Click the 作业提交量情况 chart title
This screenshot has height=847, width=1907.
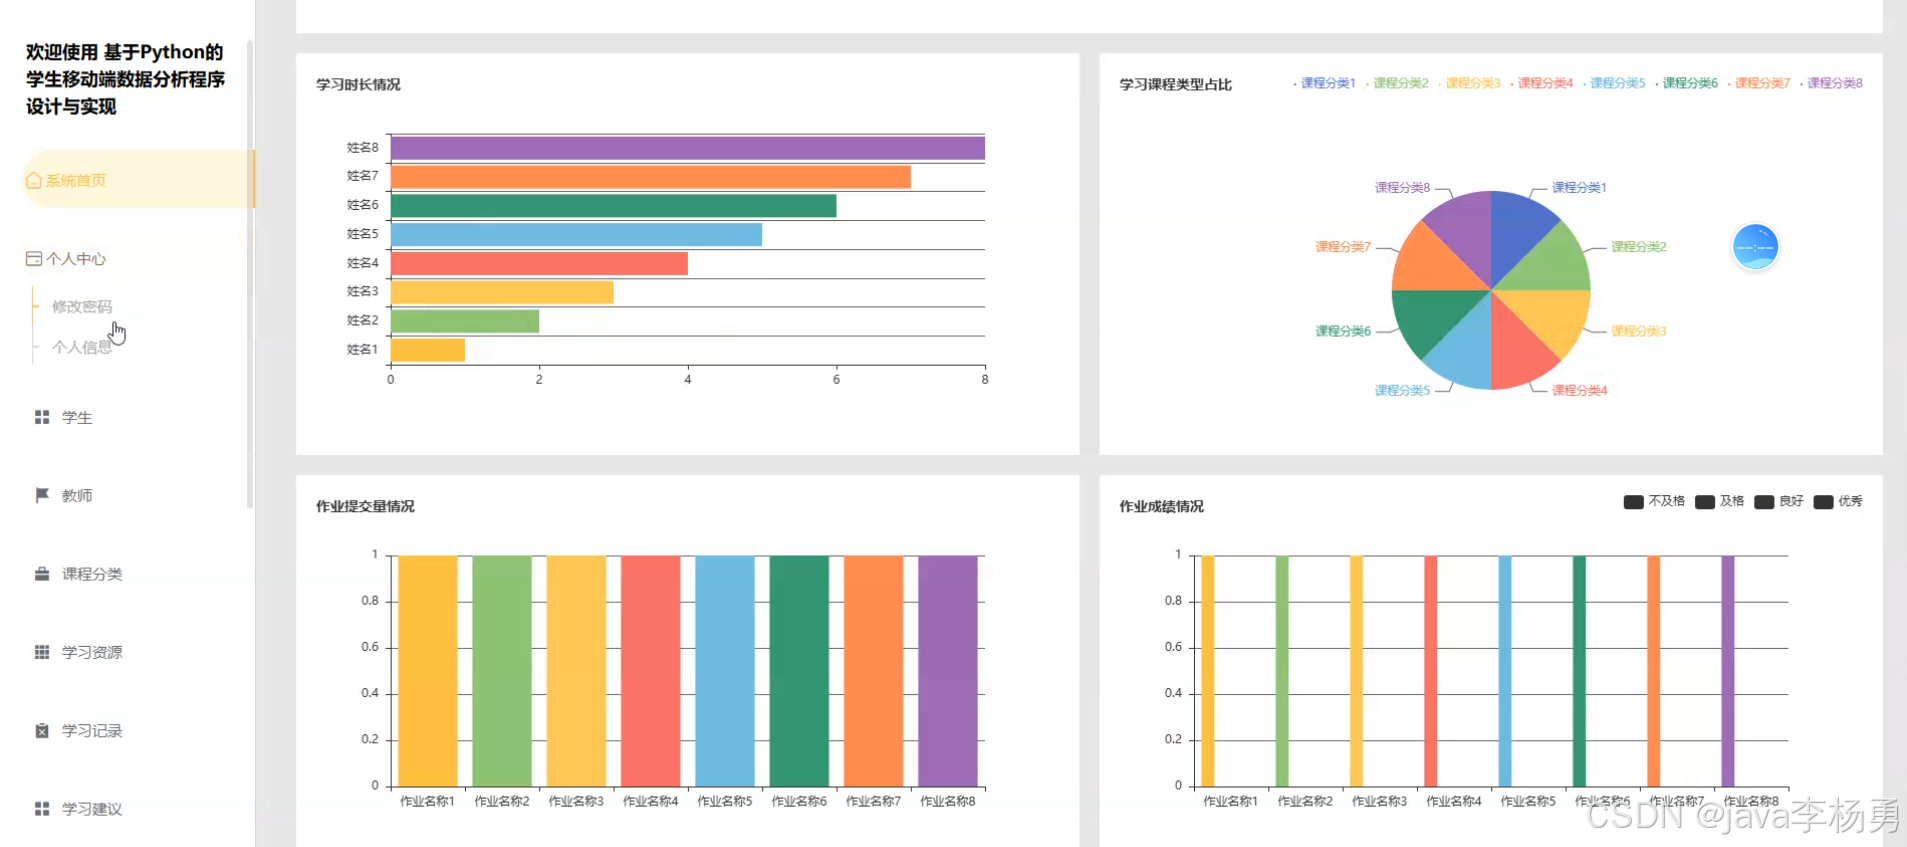365,507
